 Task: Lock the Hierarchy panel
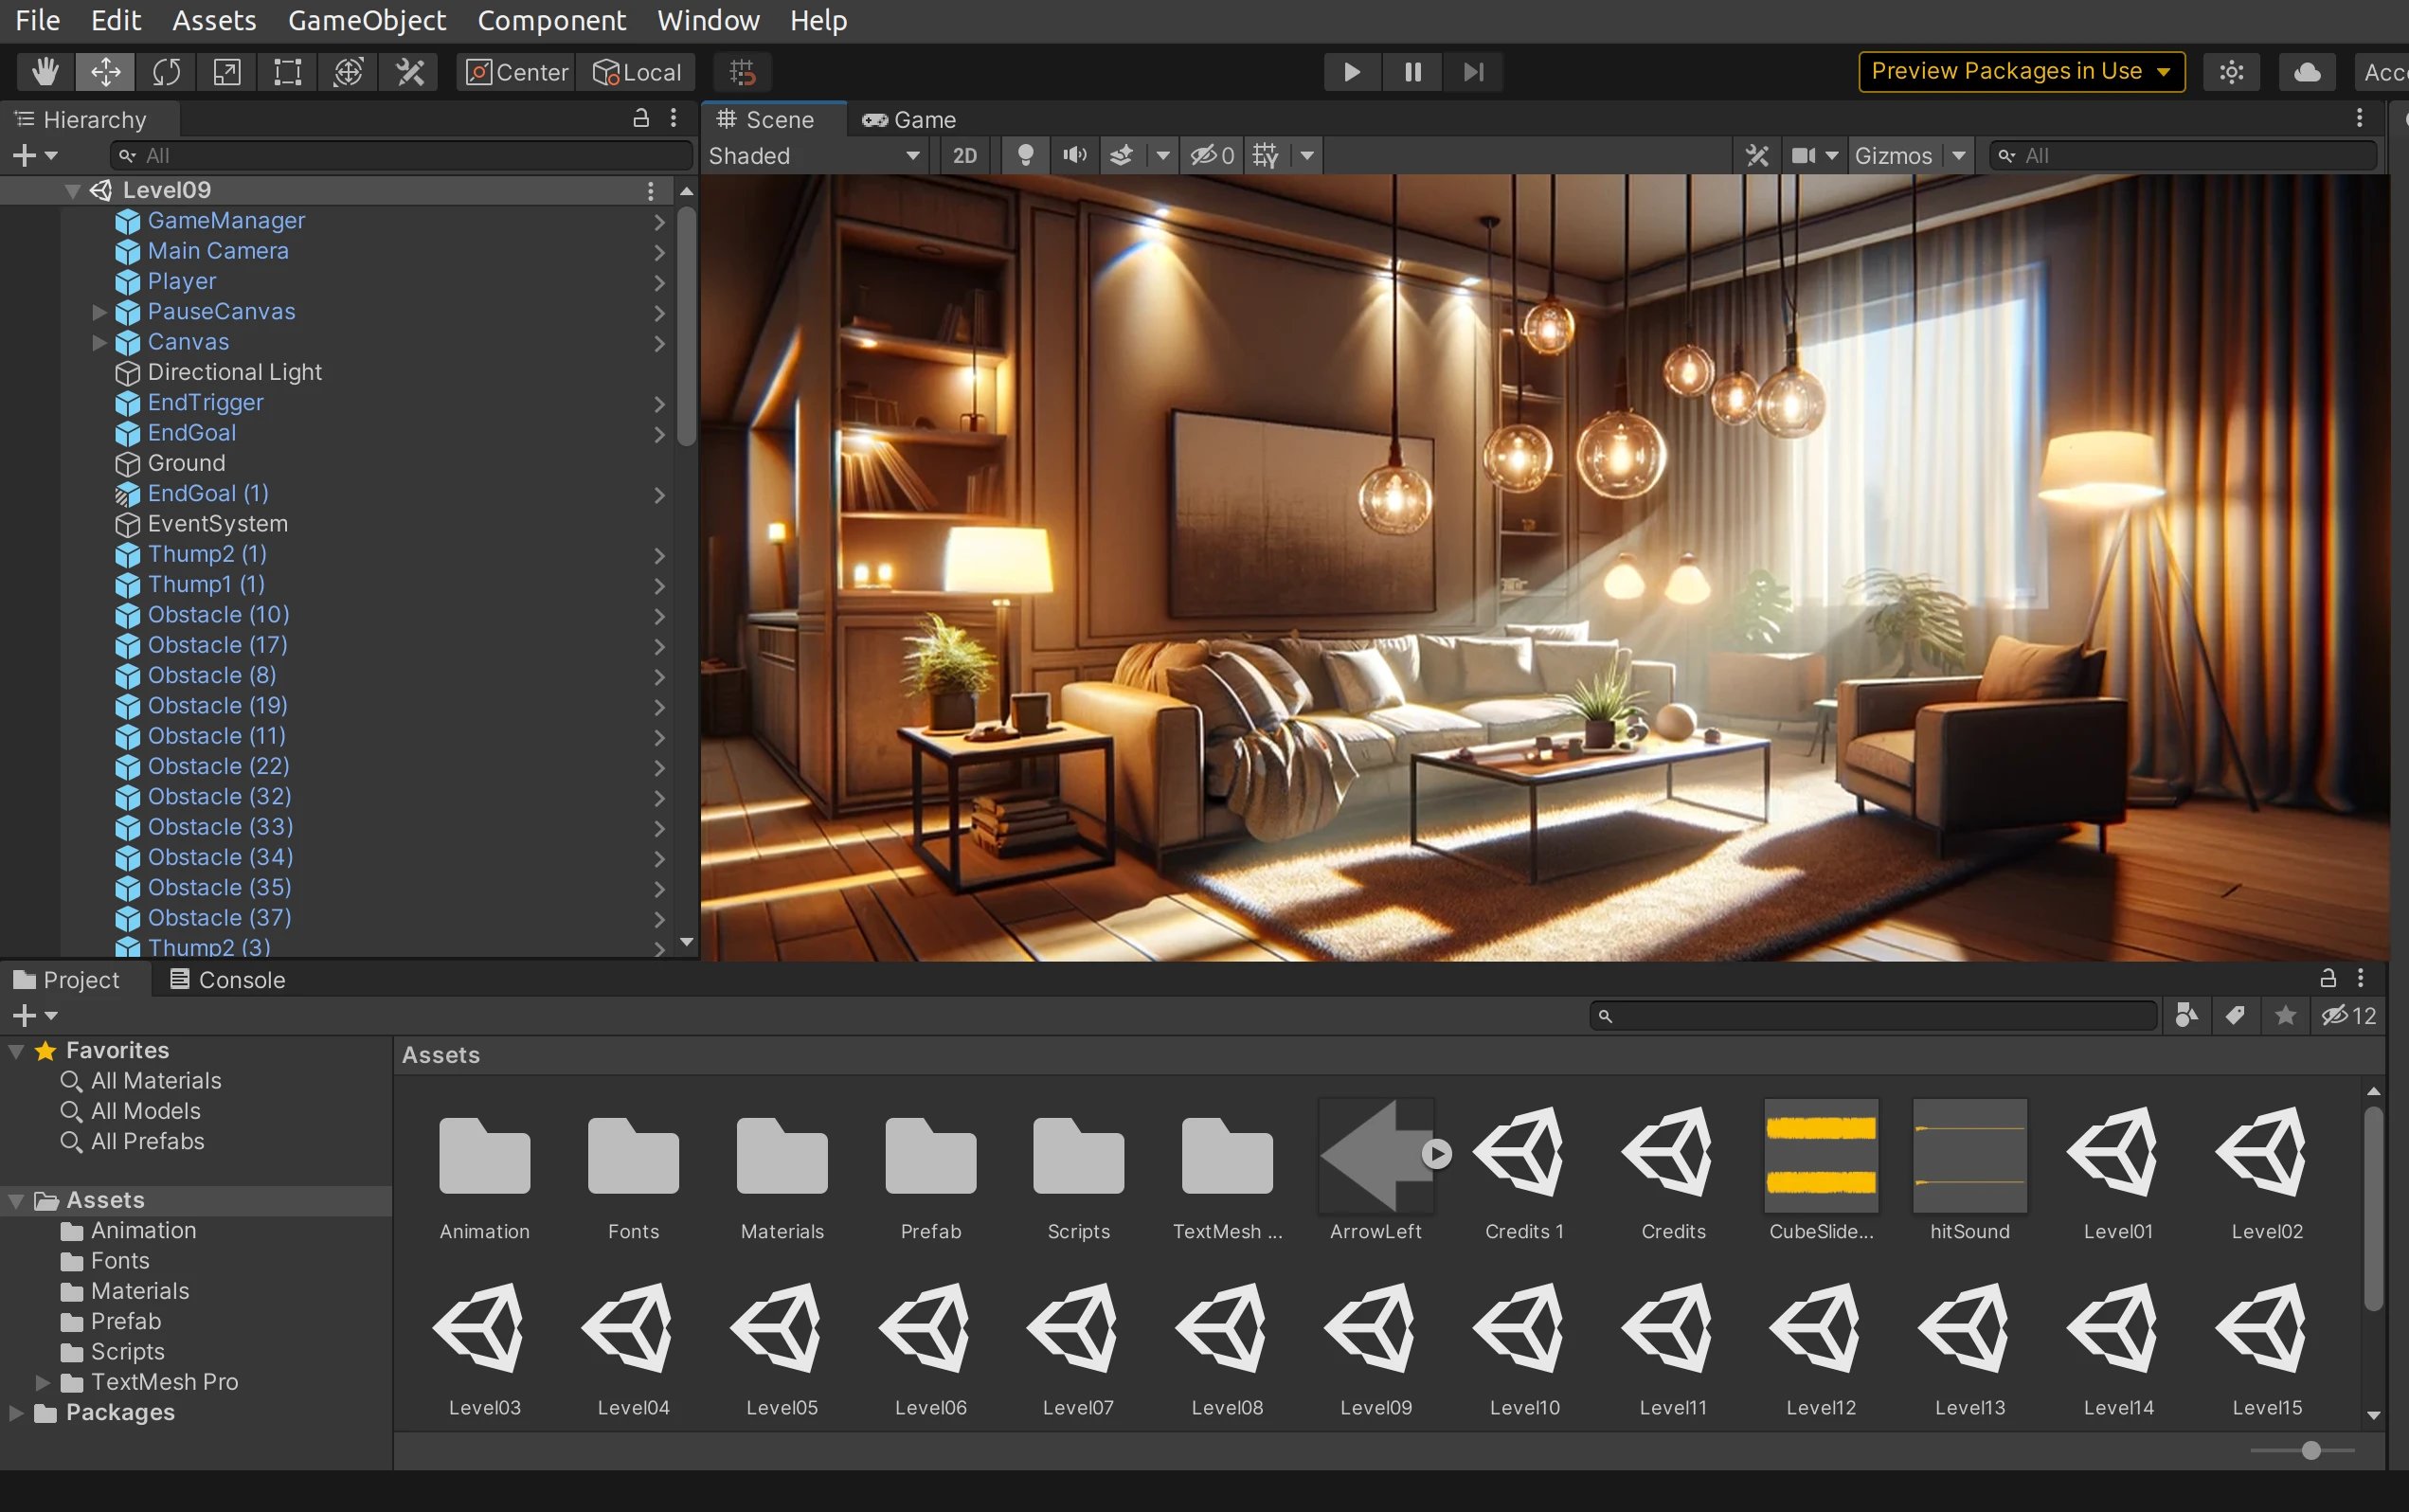click(x=641, y=119)
